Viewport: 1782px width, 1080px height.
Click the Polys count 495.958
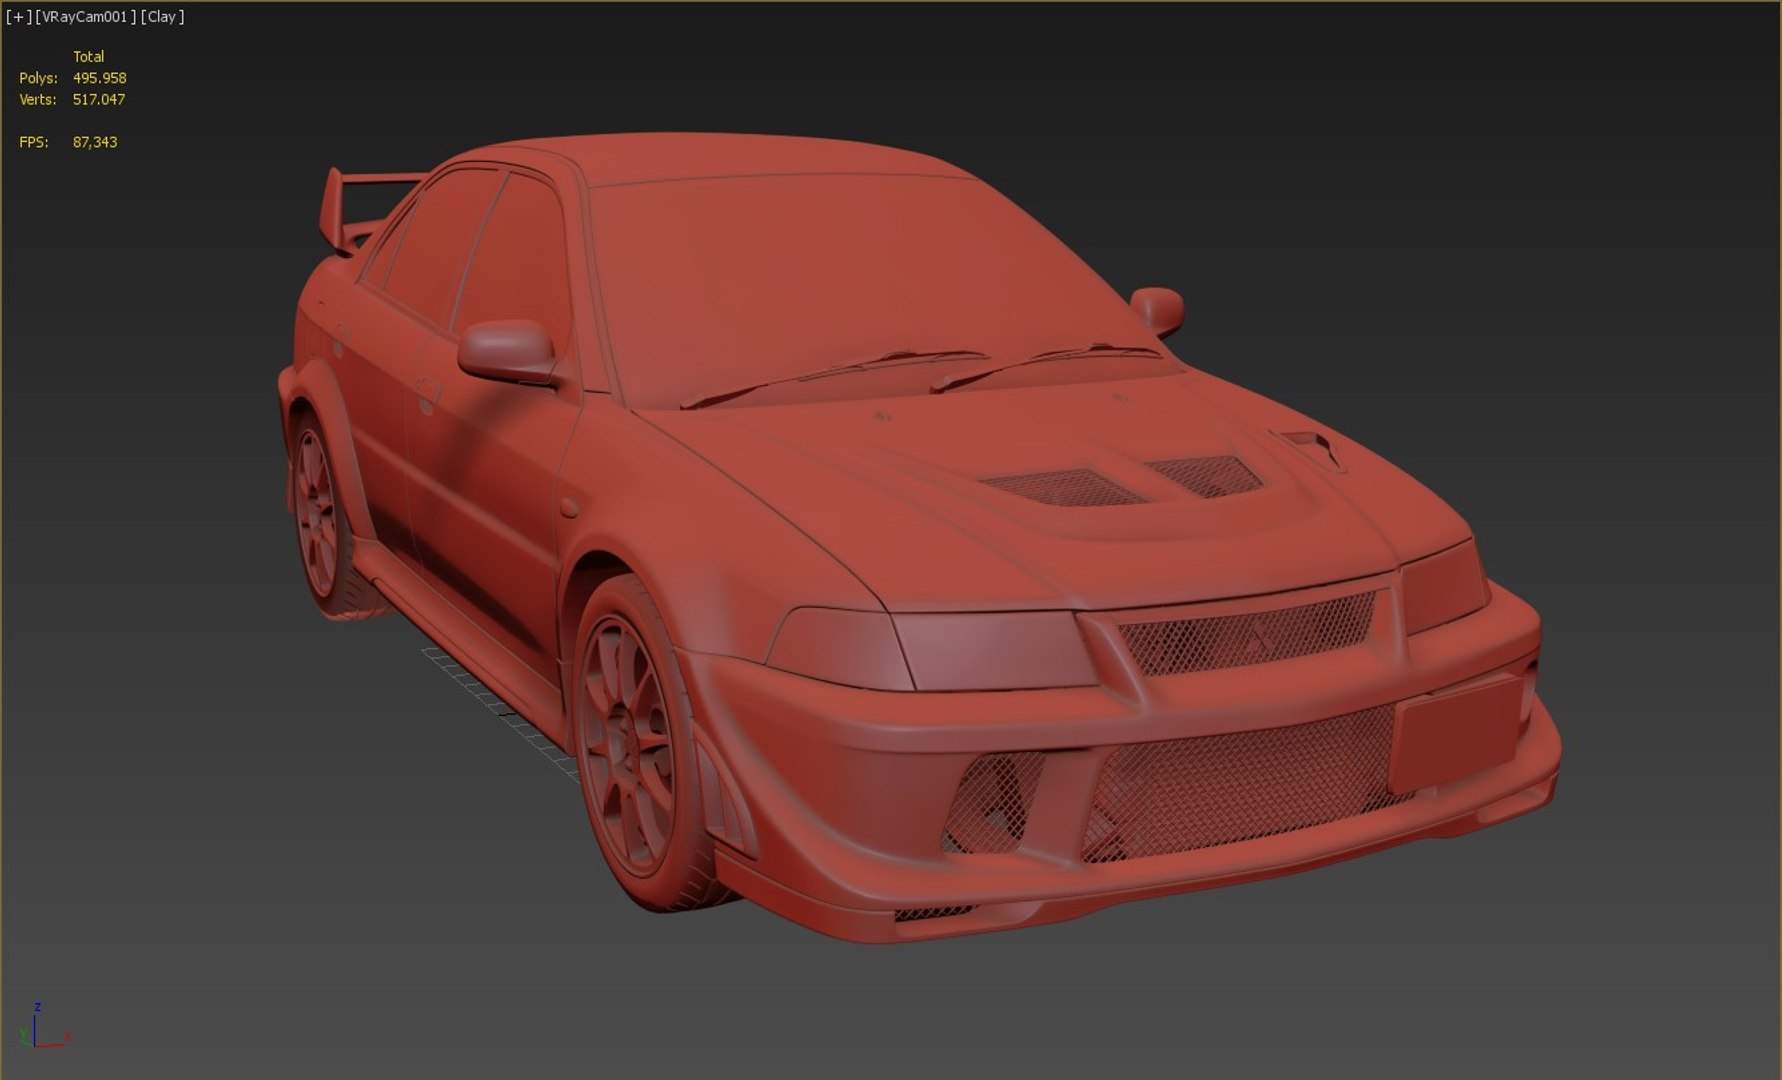coord(99,78)
